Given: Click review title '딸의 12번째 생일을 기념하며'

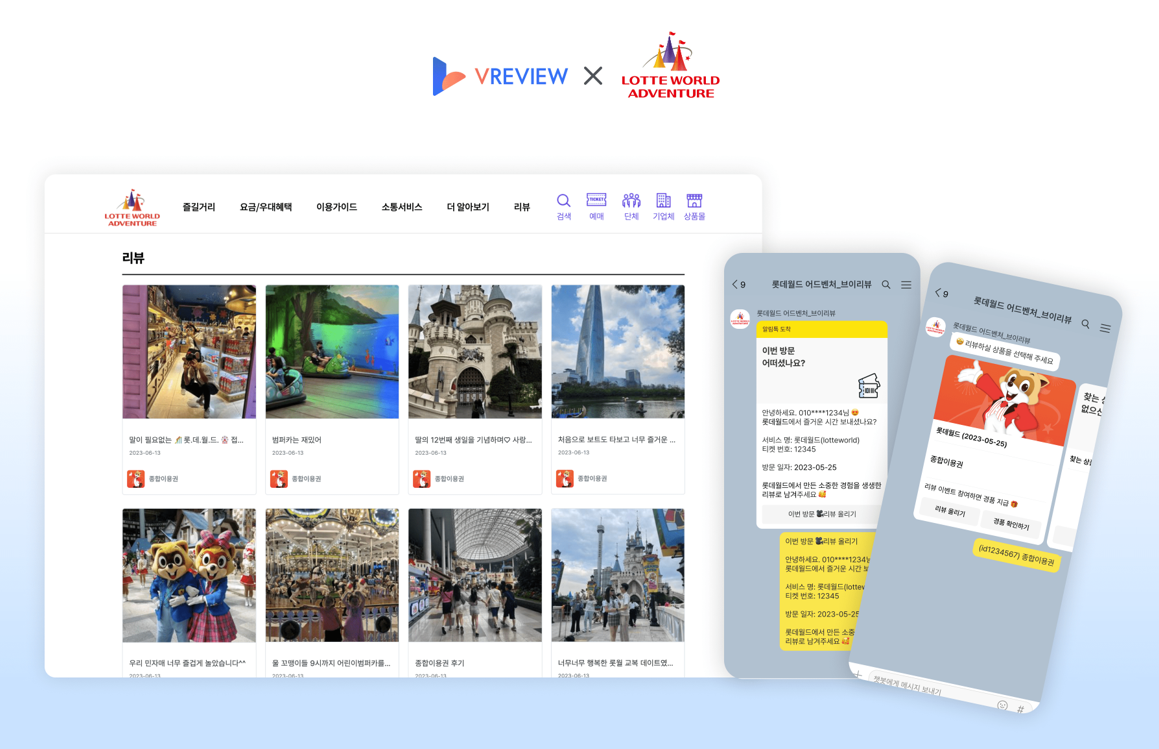Looking at the screenshot, I should coord(473,440).
